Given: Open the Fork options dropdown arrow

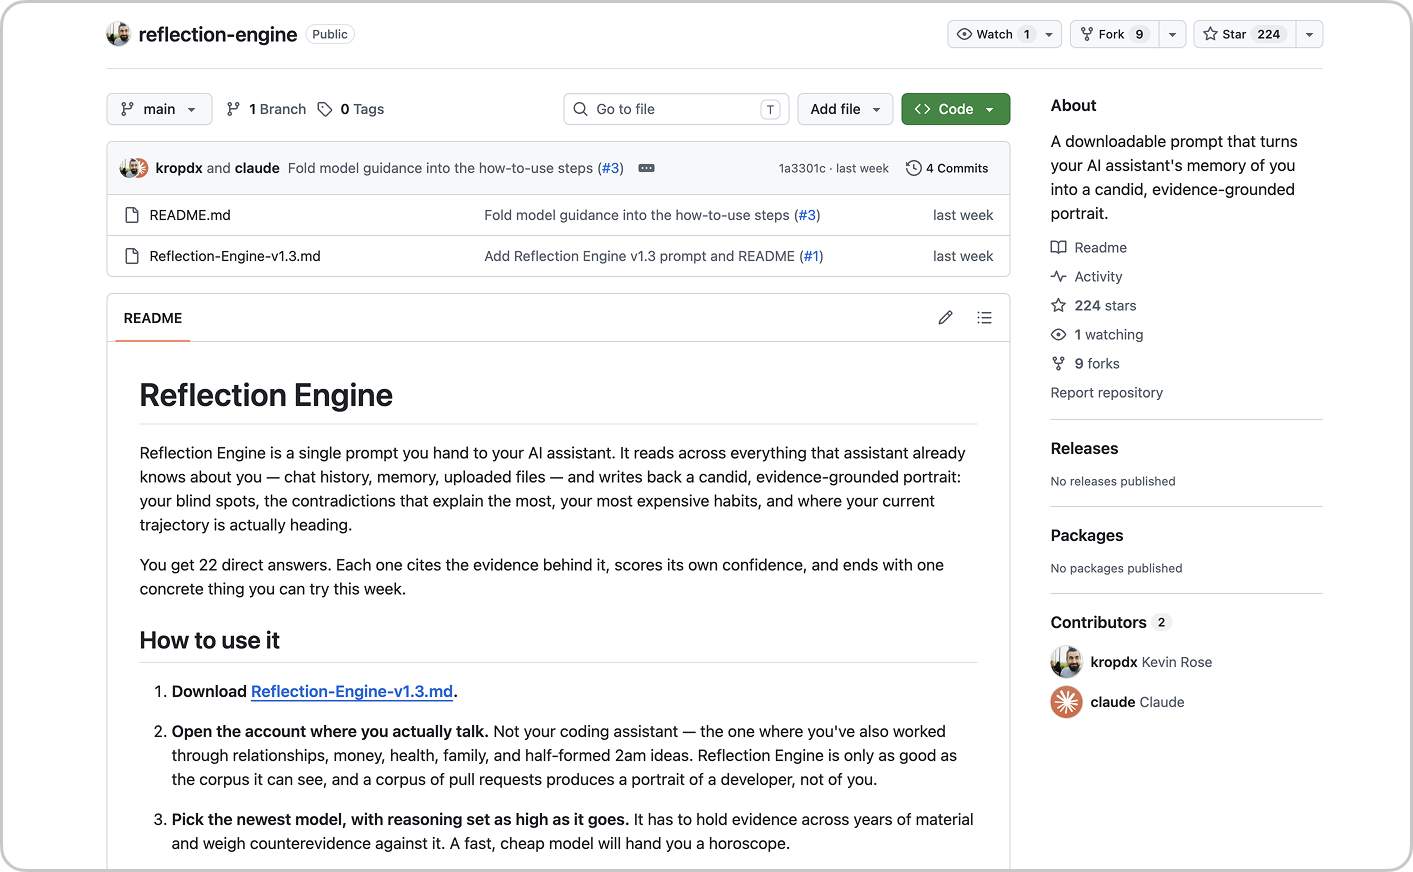Looking at the screenshot, I should point(1173,34).
